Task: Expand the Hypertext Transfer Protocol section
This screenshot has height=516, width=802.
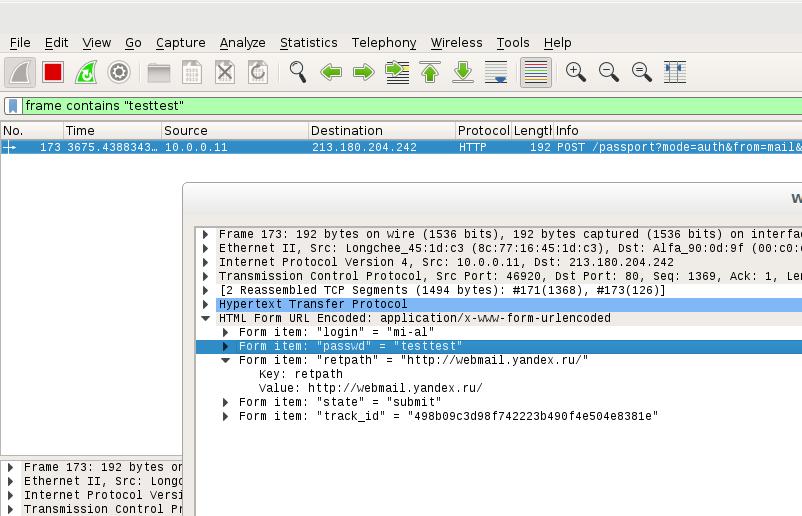Action: (x=206, y=304)
